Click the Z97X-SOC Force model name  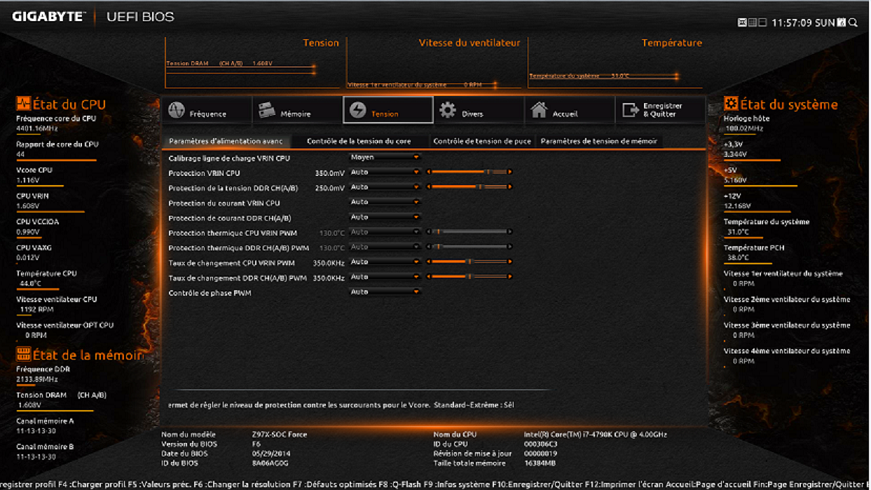tap(279, 434)
